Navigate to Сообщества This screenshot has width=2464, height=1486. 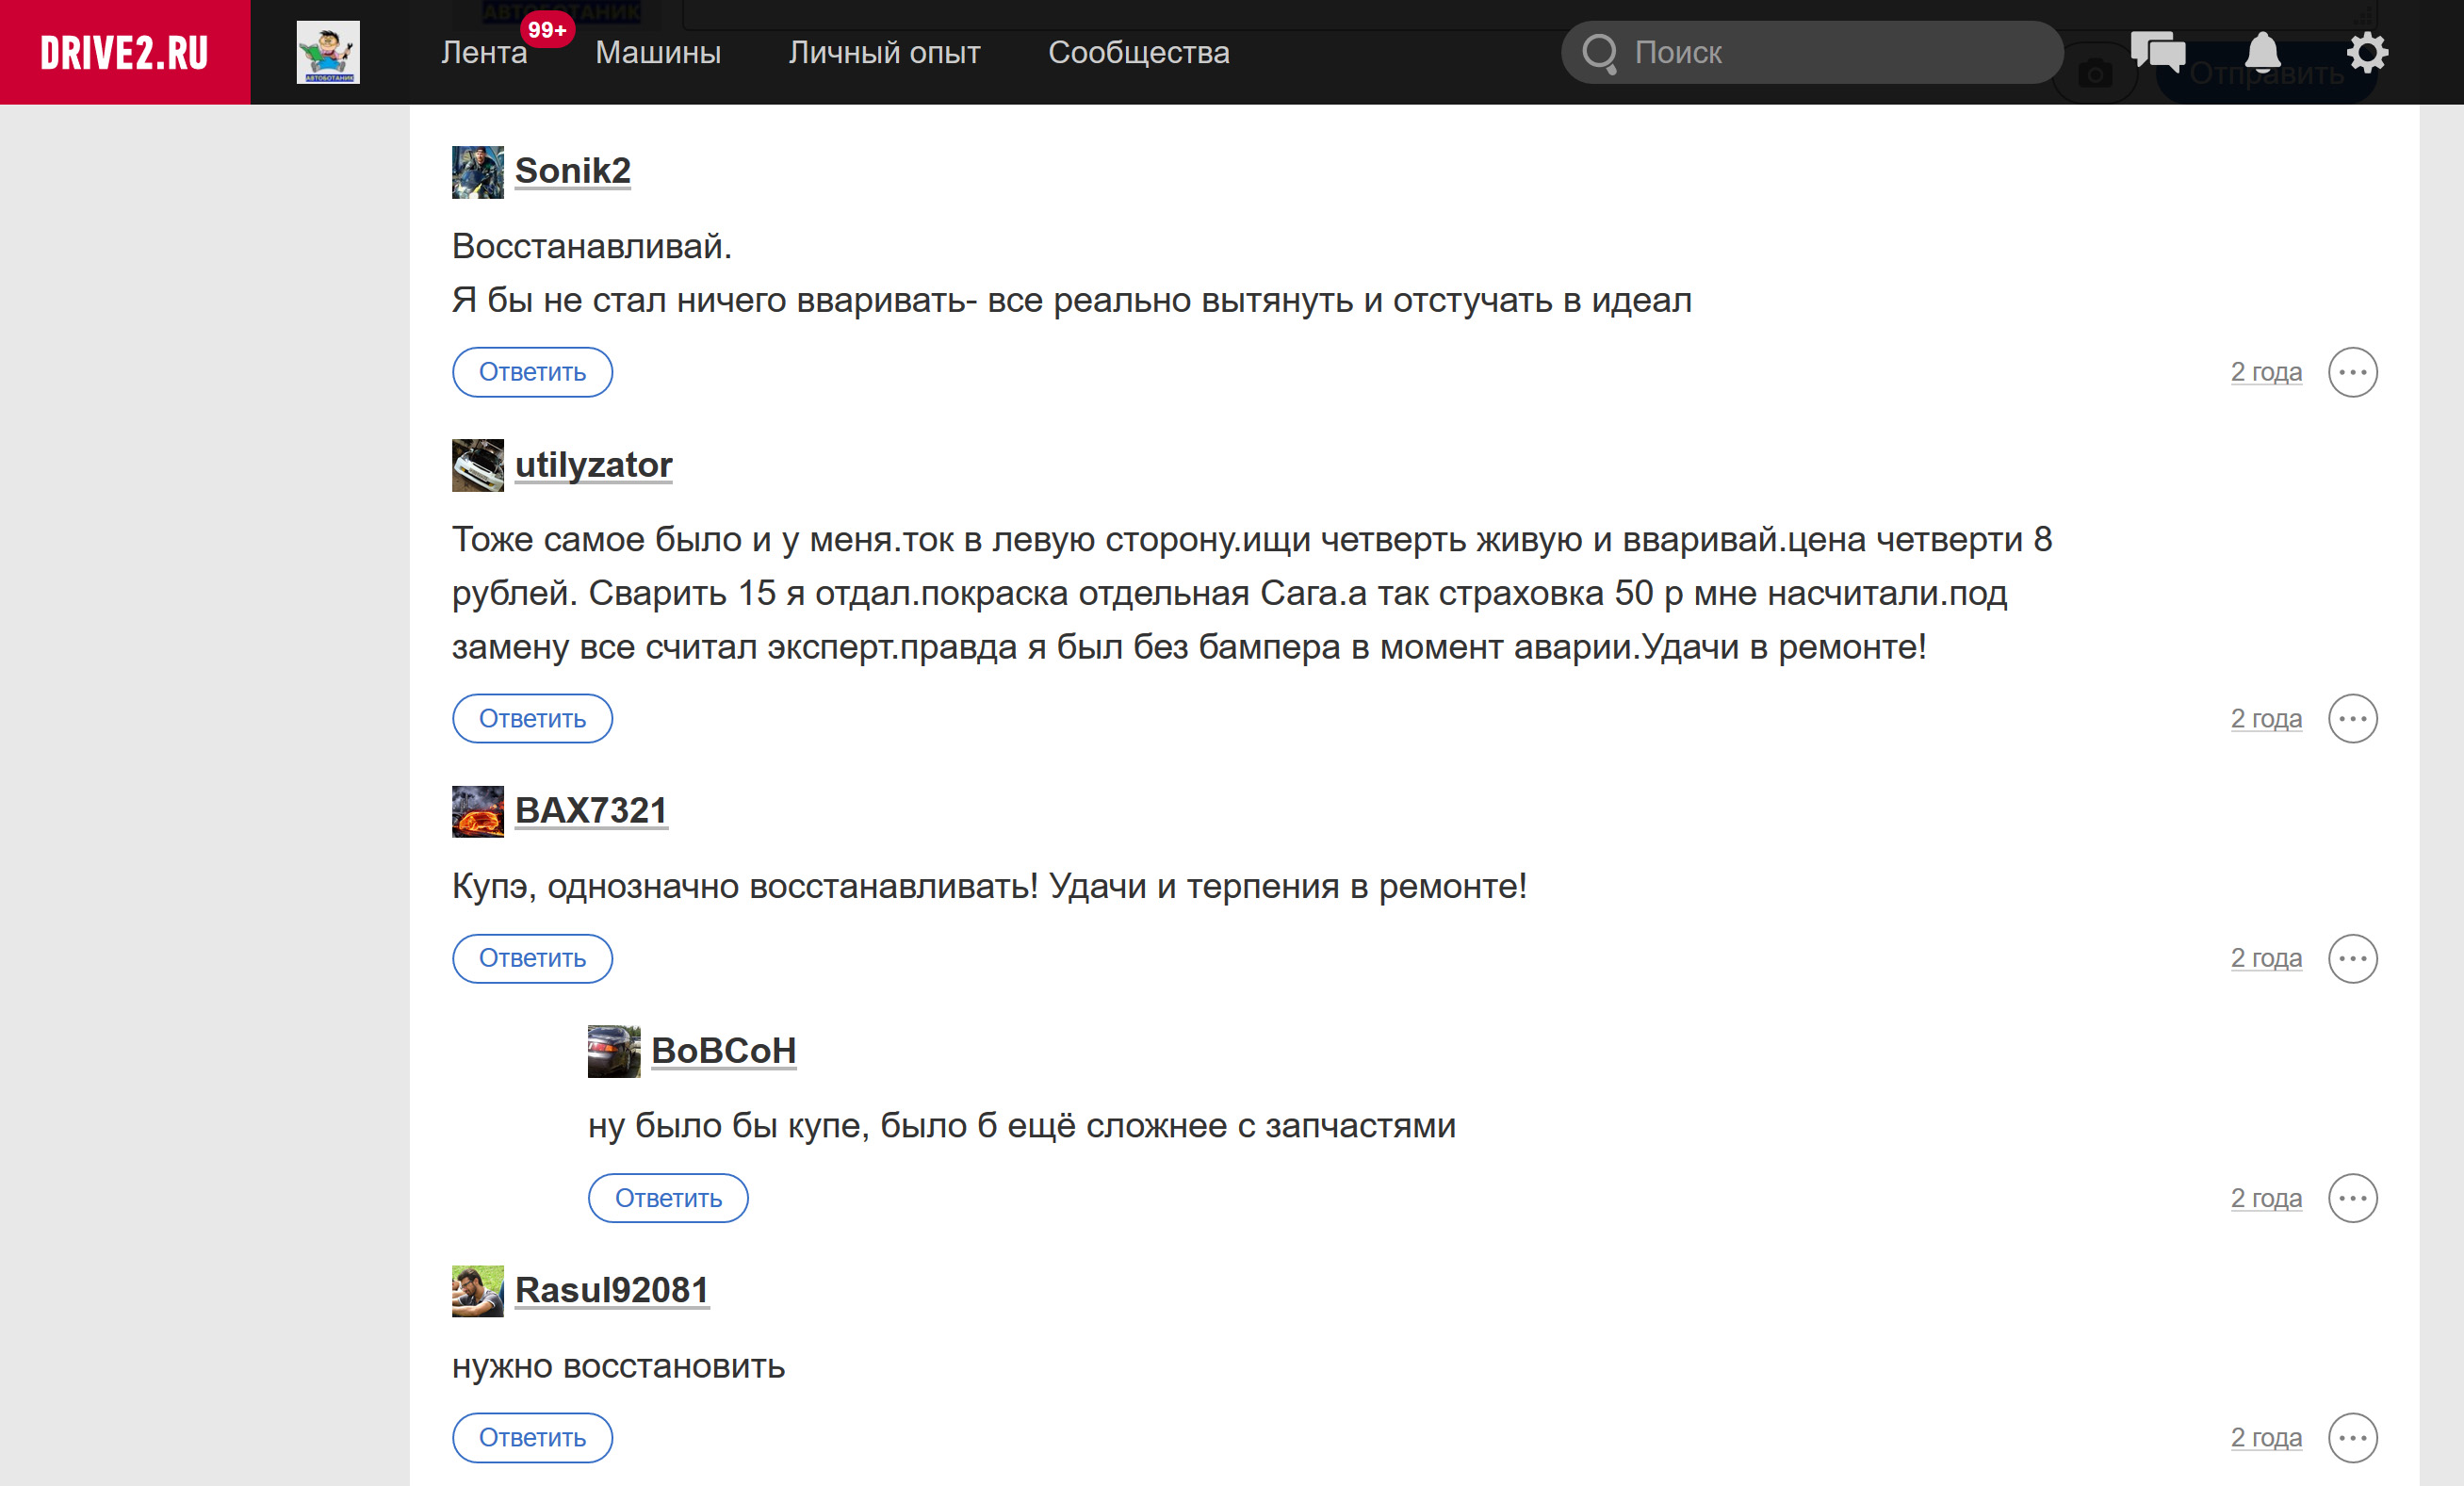click(1139, 52)
